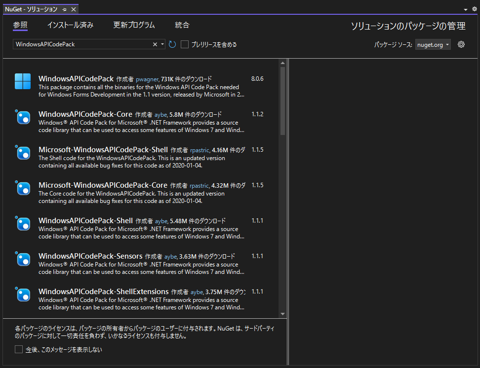This screenshot has height=368, width=480.
Task: Select the WindowsAPICodePack-Sensors package title
Action: point(90,256)
